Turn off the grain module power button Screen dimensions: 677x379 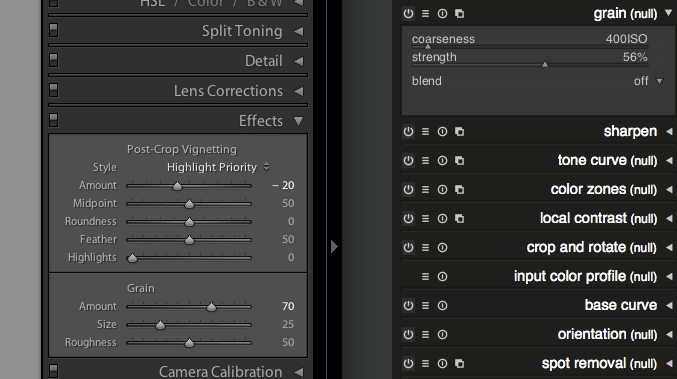point(408,14)
